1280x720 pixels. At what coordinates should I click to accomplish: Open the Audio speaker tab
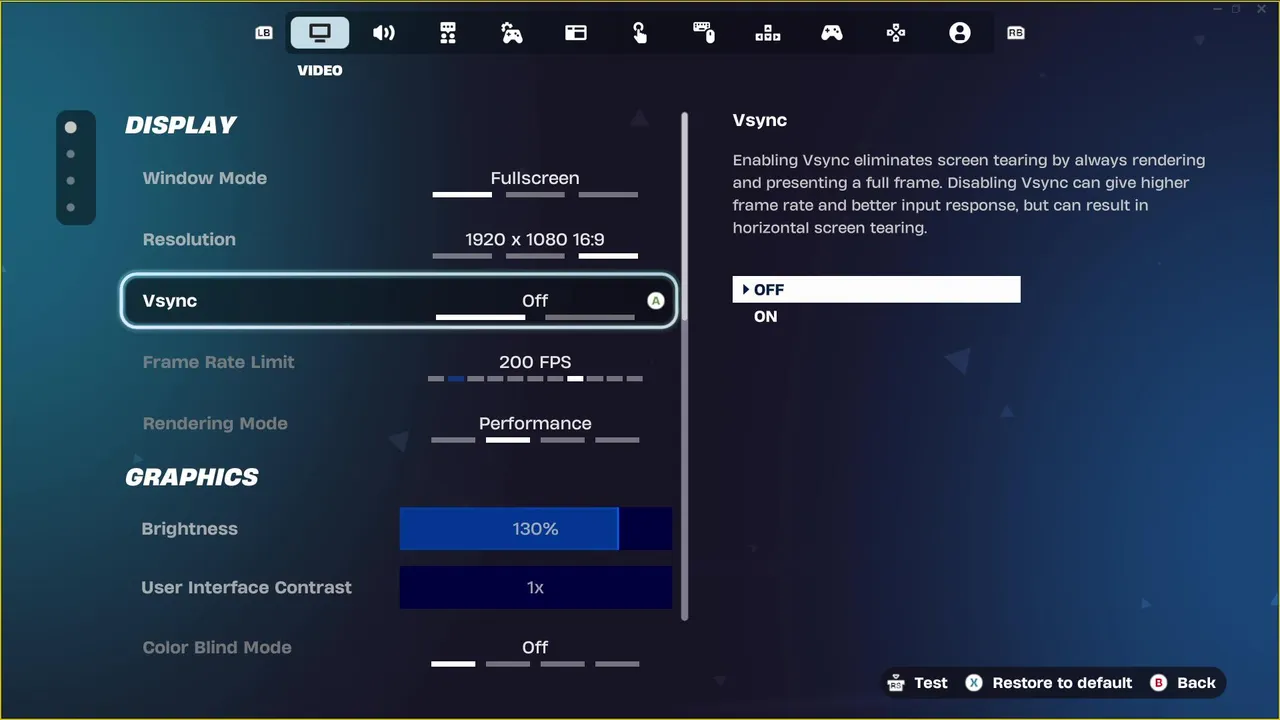tap(384, 33)
